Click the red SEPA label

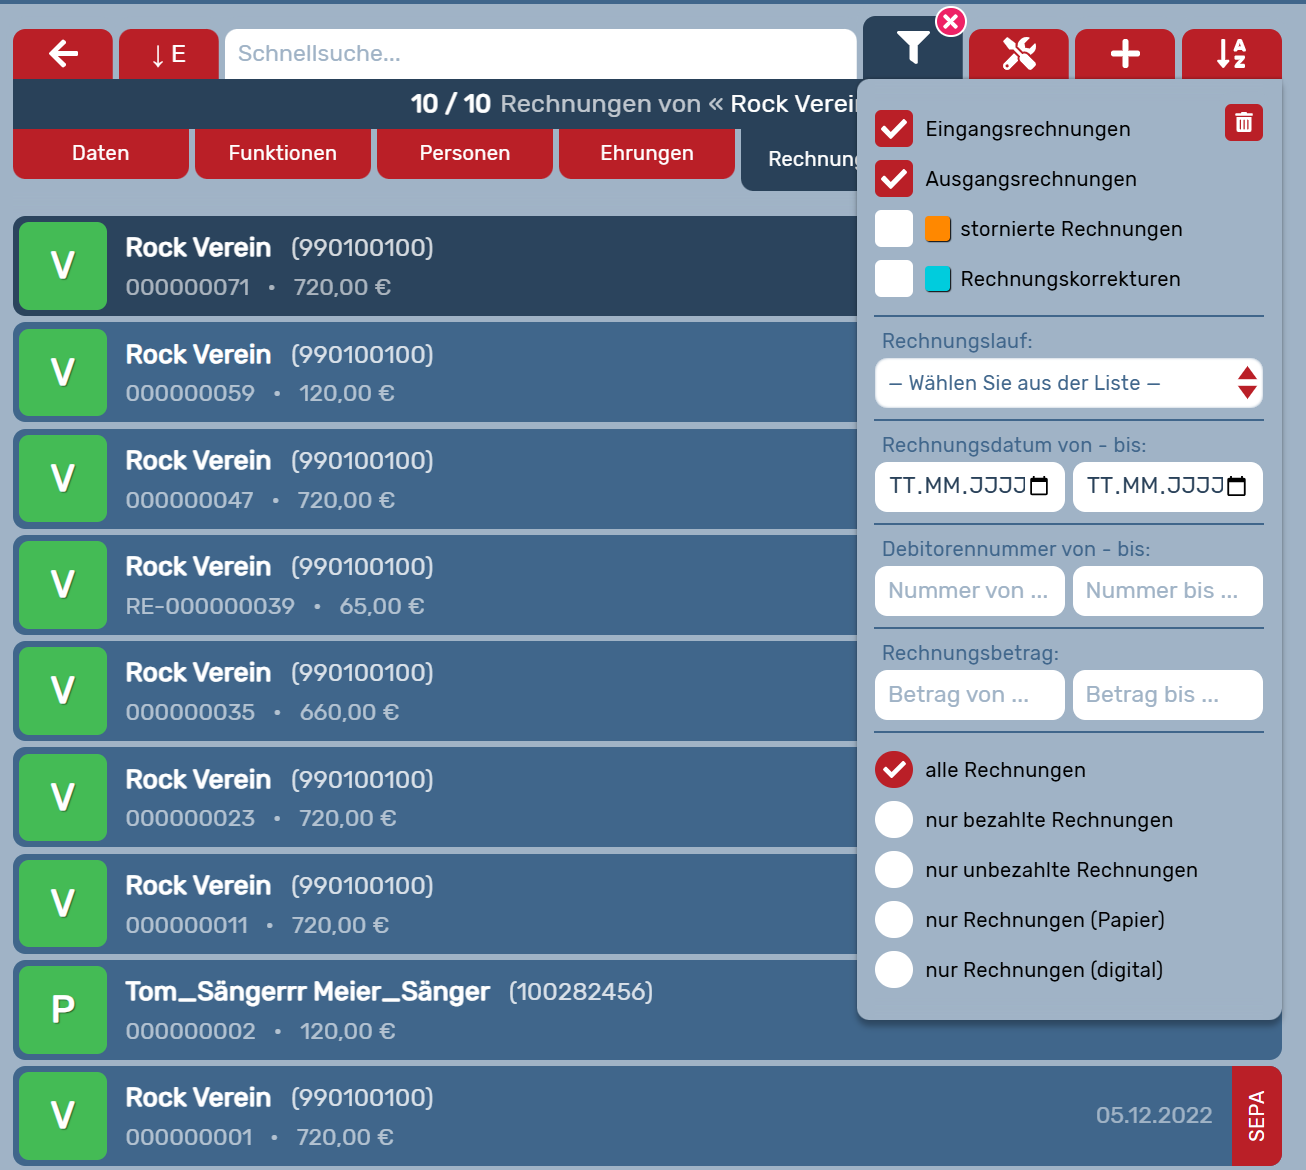point(1256,1115)
